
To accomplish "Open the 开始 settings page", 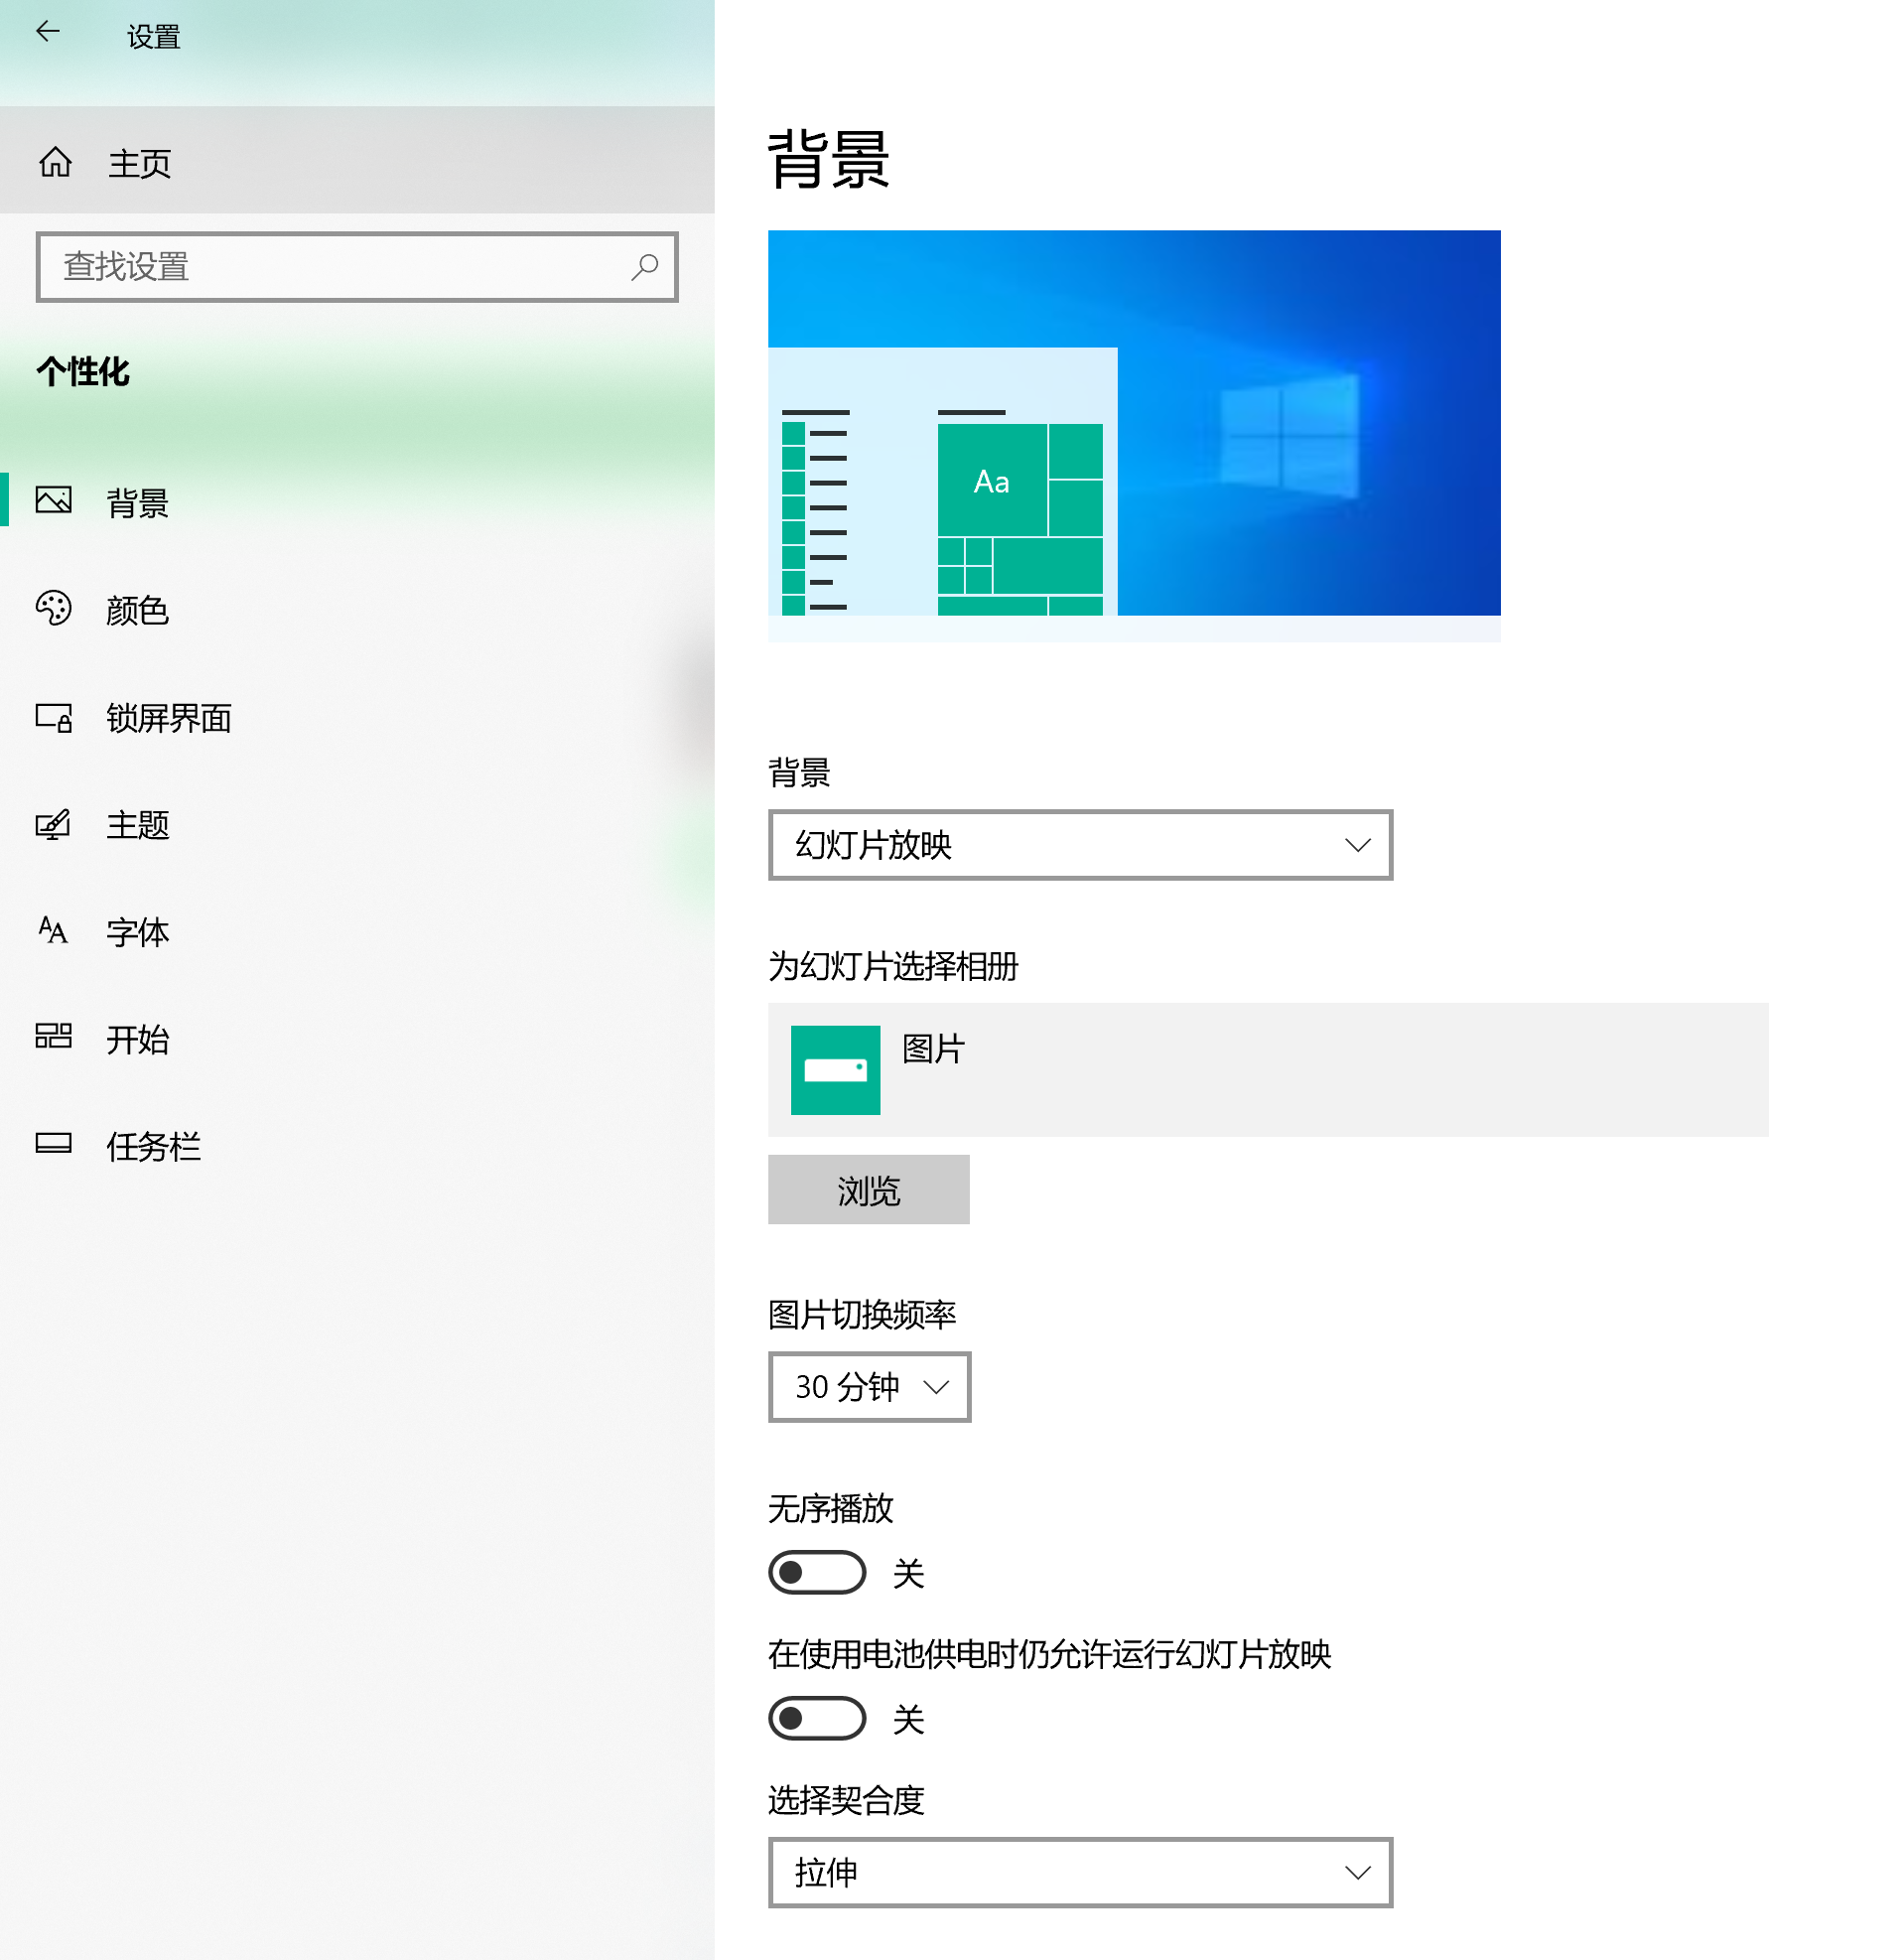I will (x=357, y=1039).
